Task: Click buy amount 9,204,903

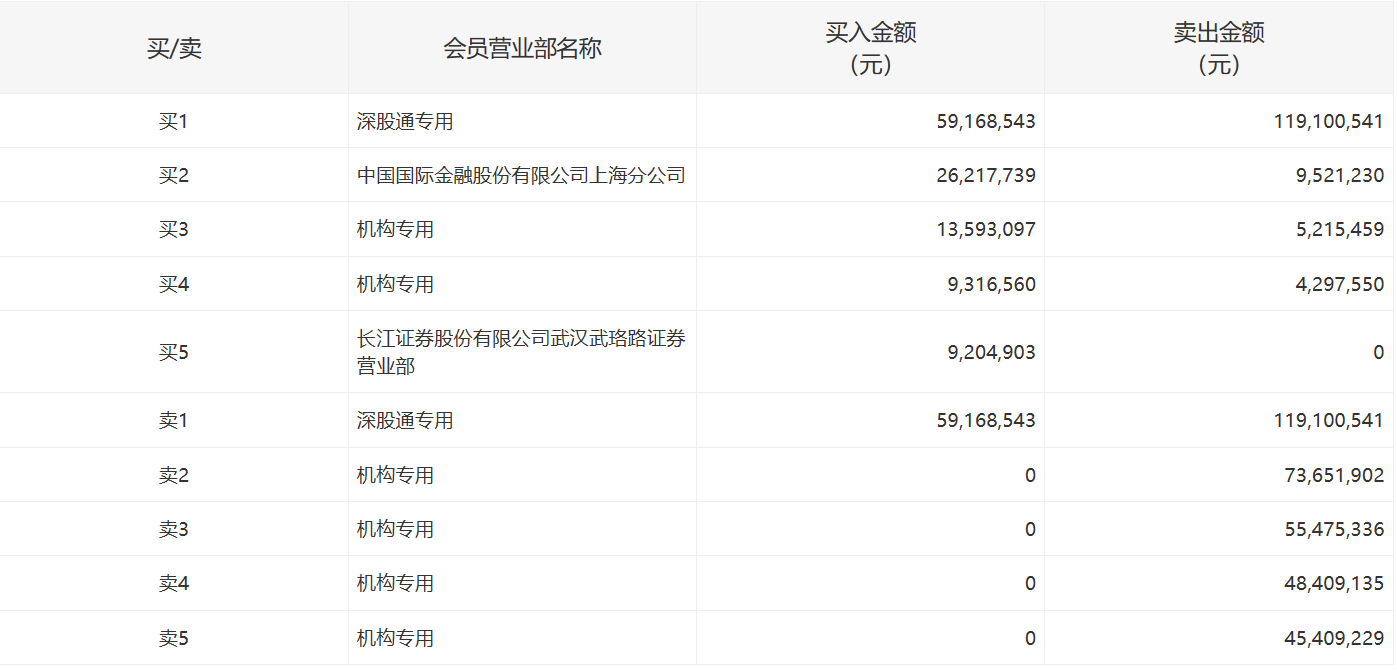Action: 991,352
